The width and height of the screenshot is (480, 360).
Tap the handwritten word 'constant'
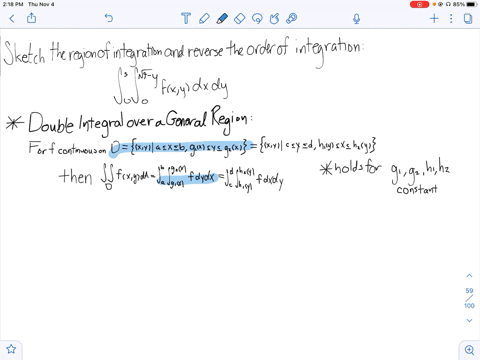pos(417,190)
